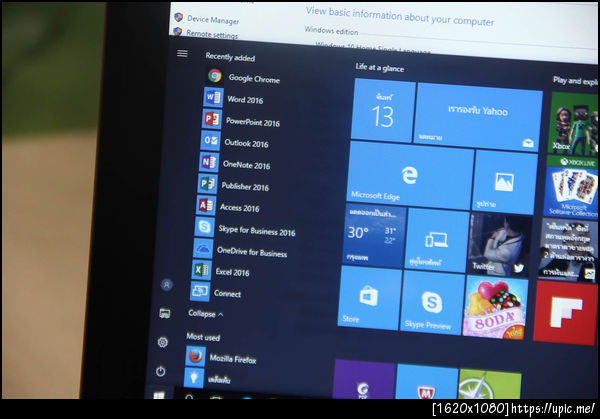Click the 'Life at a glance' group header
Viewport: 600px width, 419px height.
click(380, 67)
